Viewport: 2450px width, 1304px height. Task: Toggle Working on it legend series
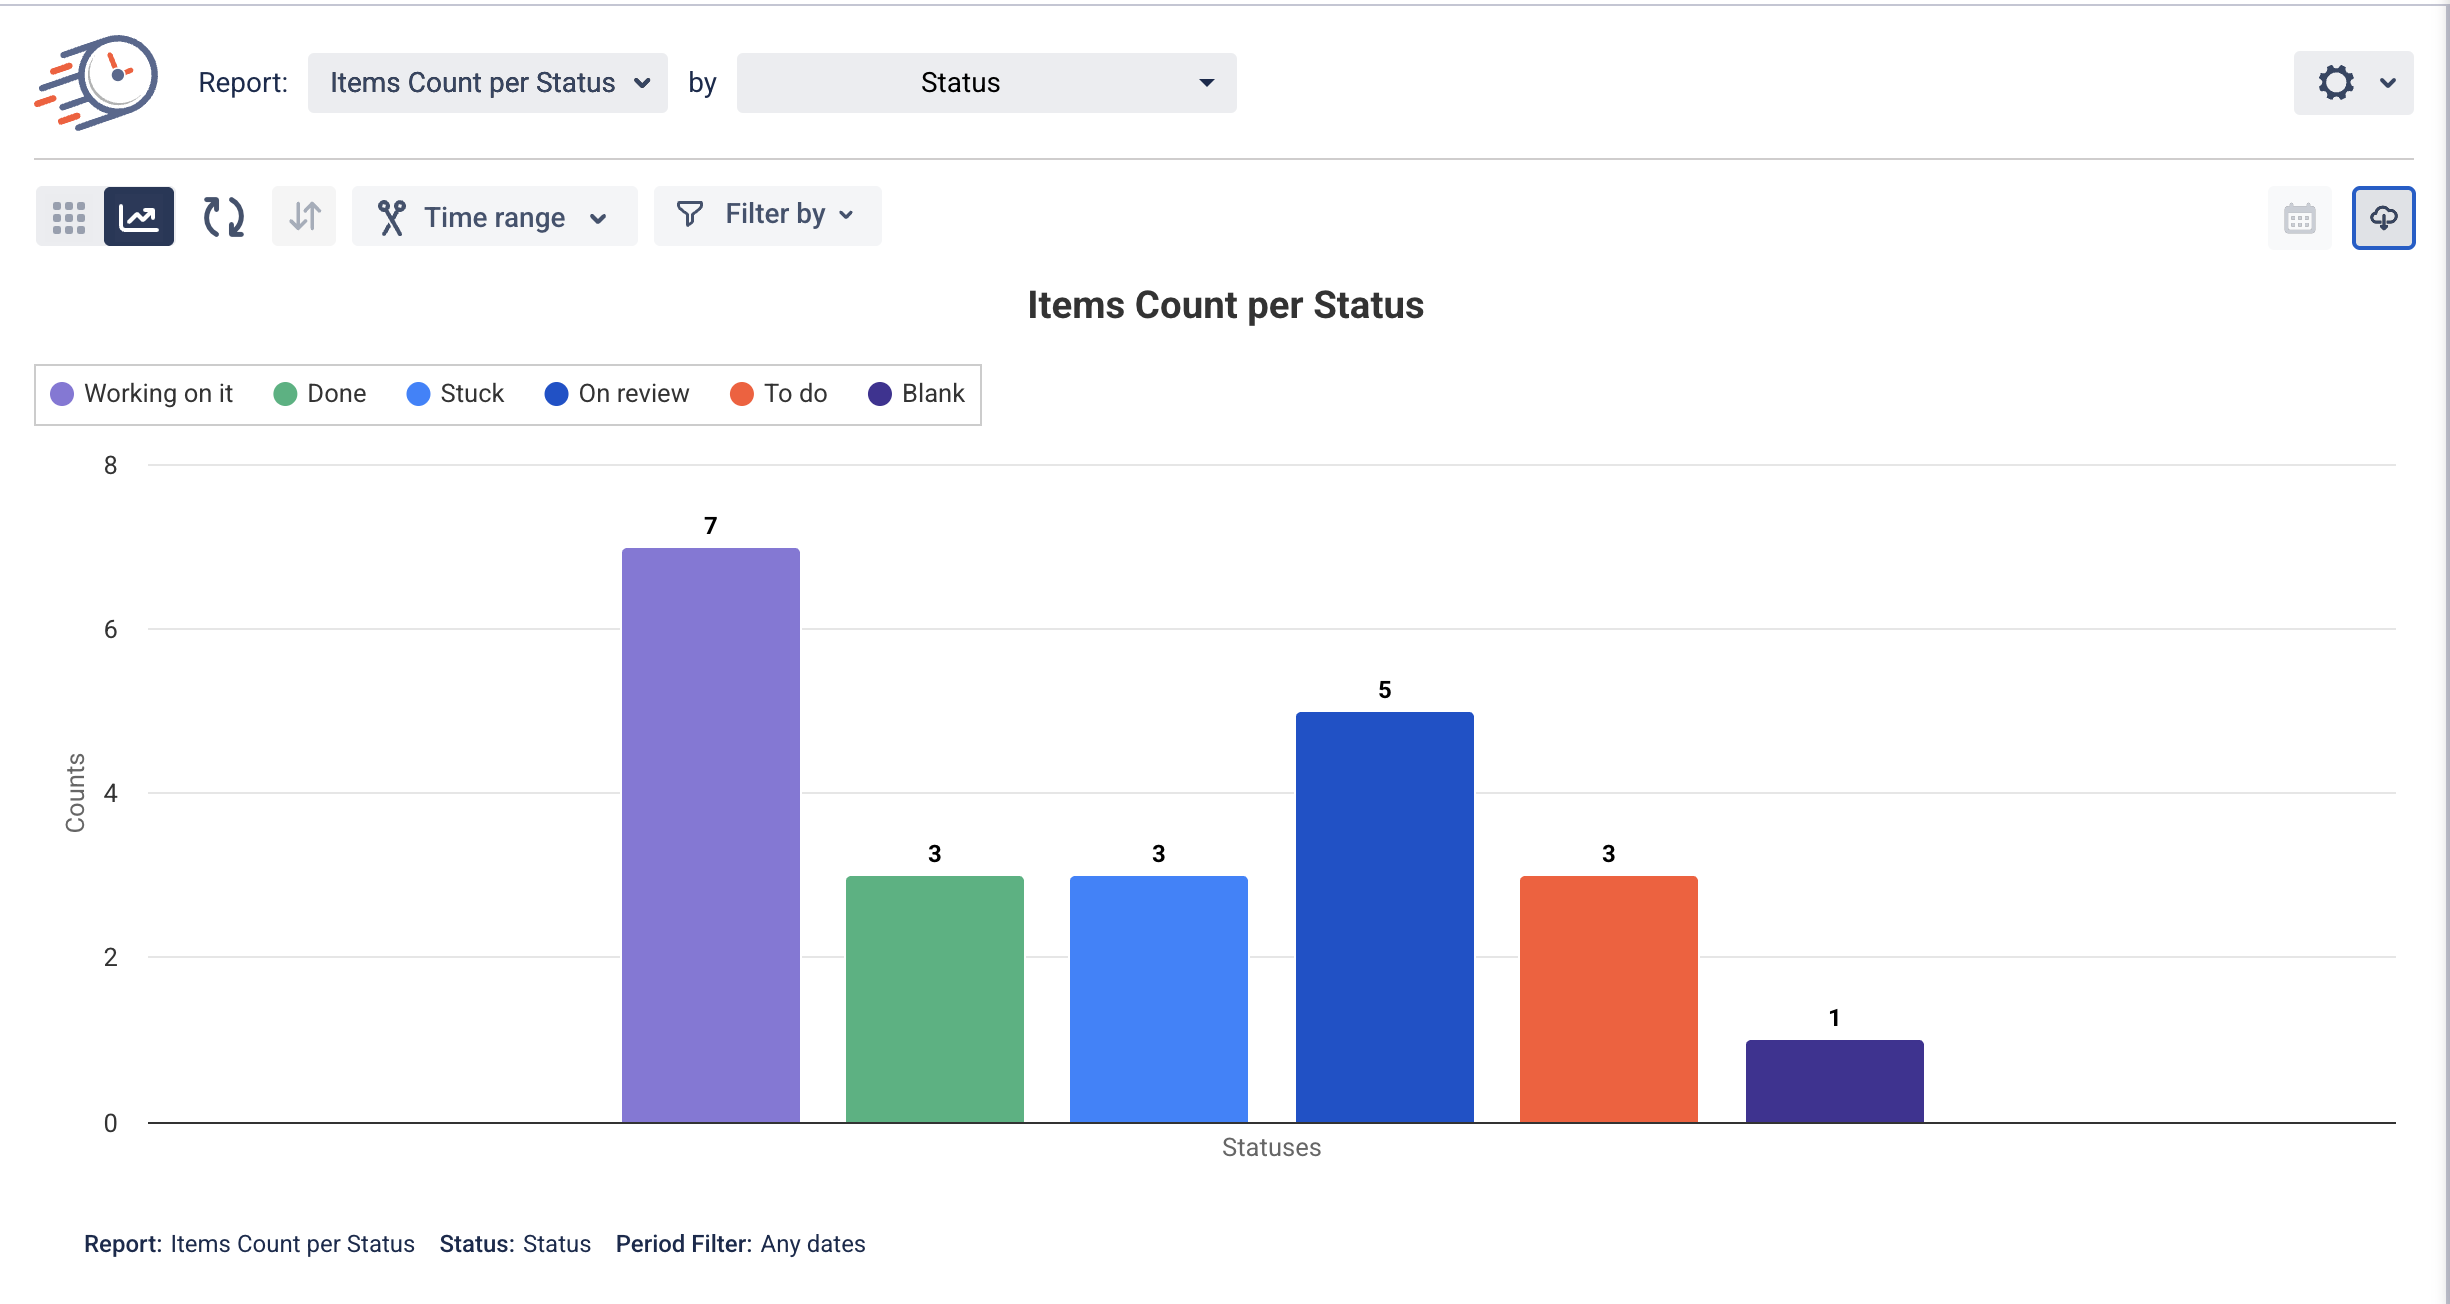coord(142,394)
